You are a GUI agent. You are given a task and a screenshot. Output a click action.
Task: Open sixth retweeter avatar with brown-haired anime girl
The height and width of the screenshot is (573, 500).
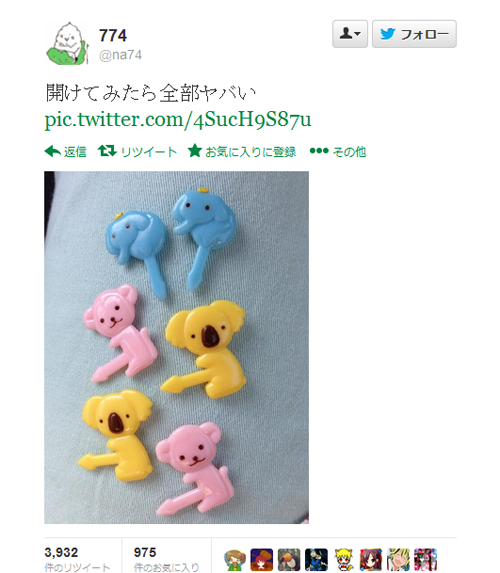click(x=371, y=559)
